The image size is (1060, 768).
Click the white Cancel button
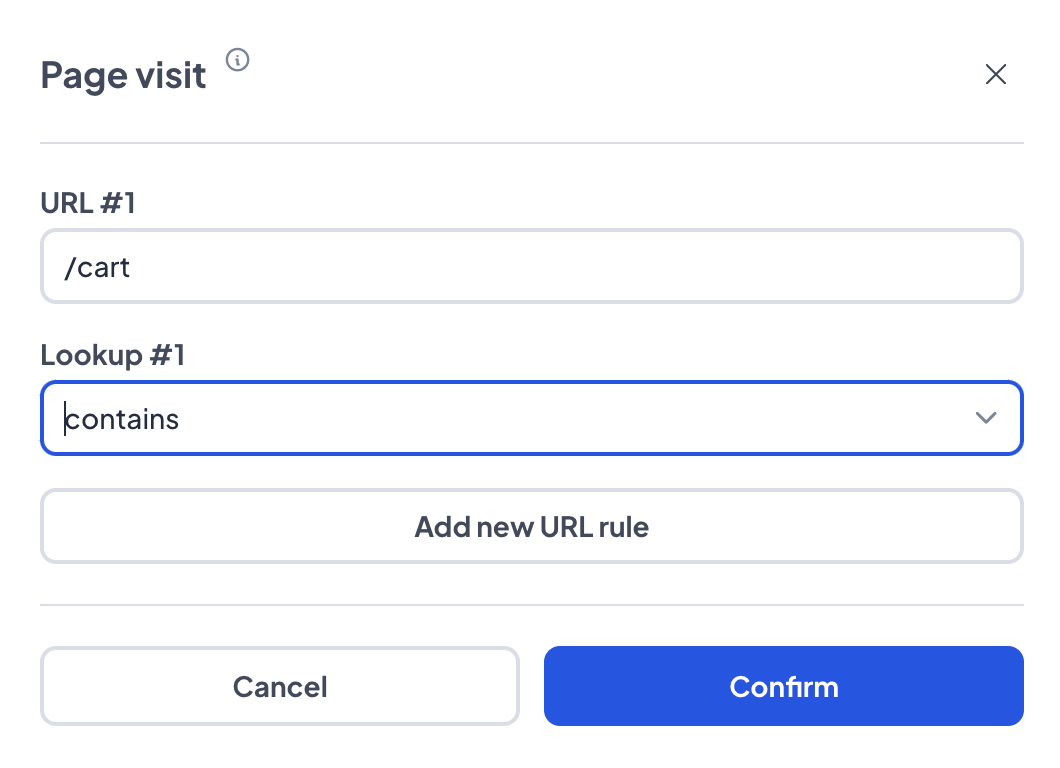point(280,686)
